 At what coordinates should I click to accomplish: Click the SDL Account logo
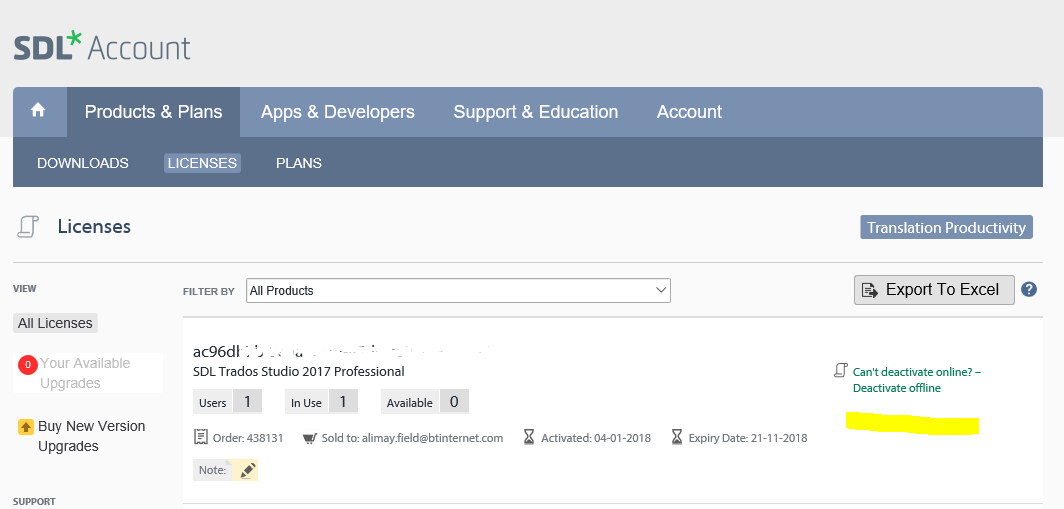pos(102,48)
